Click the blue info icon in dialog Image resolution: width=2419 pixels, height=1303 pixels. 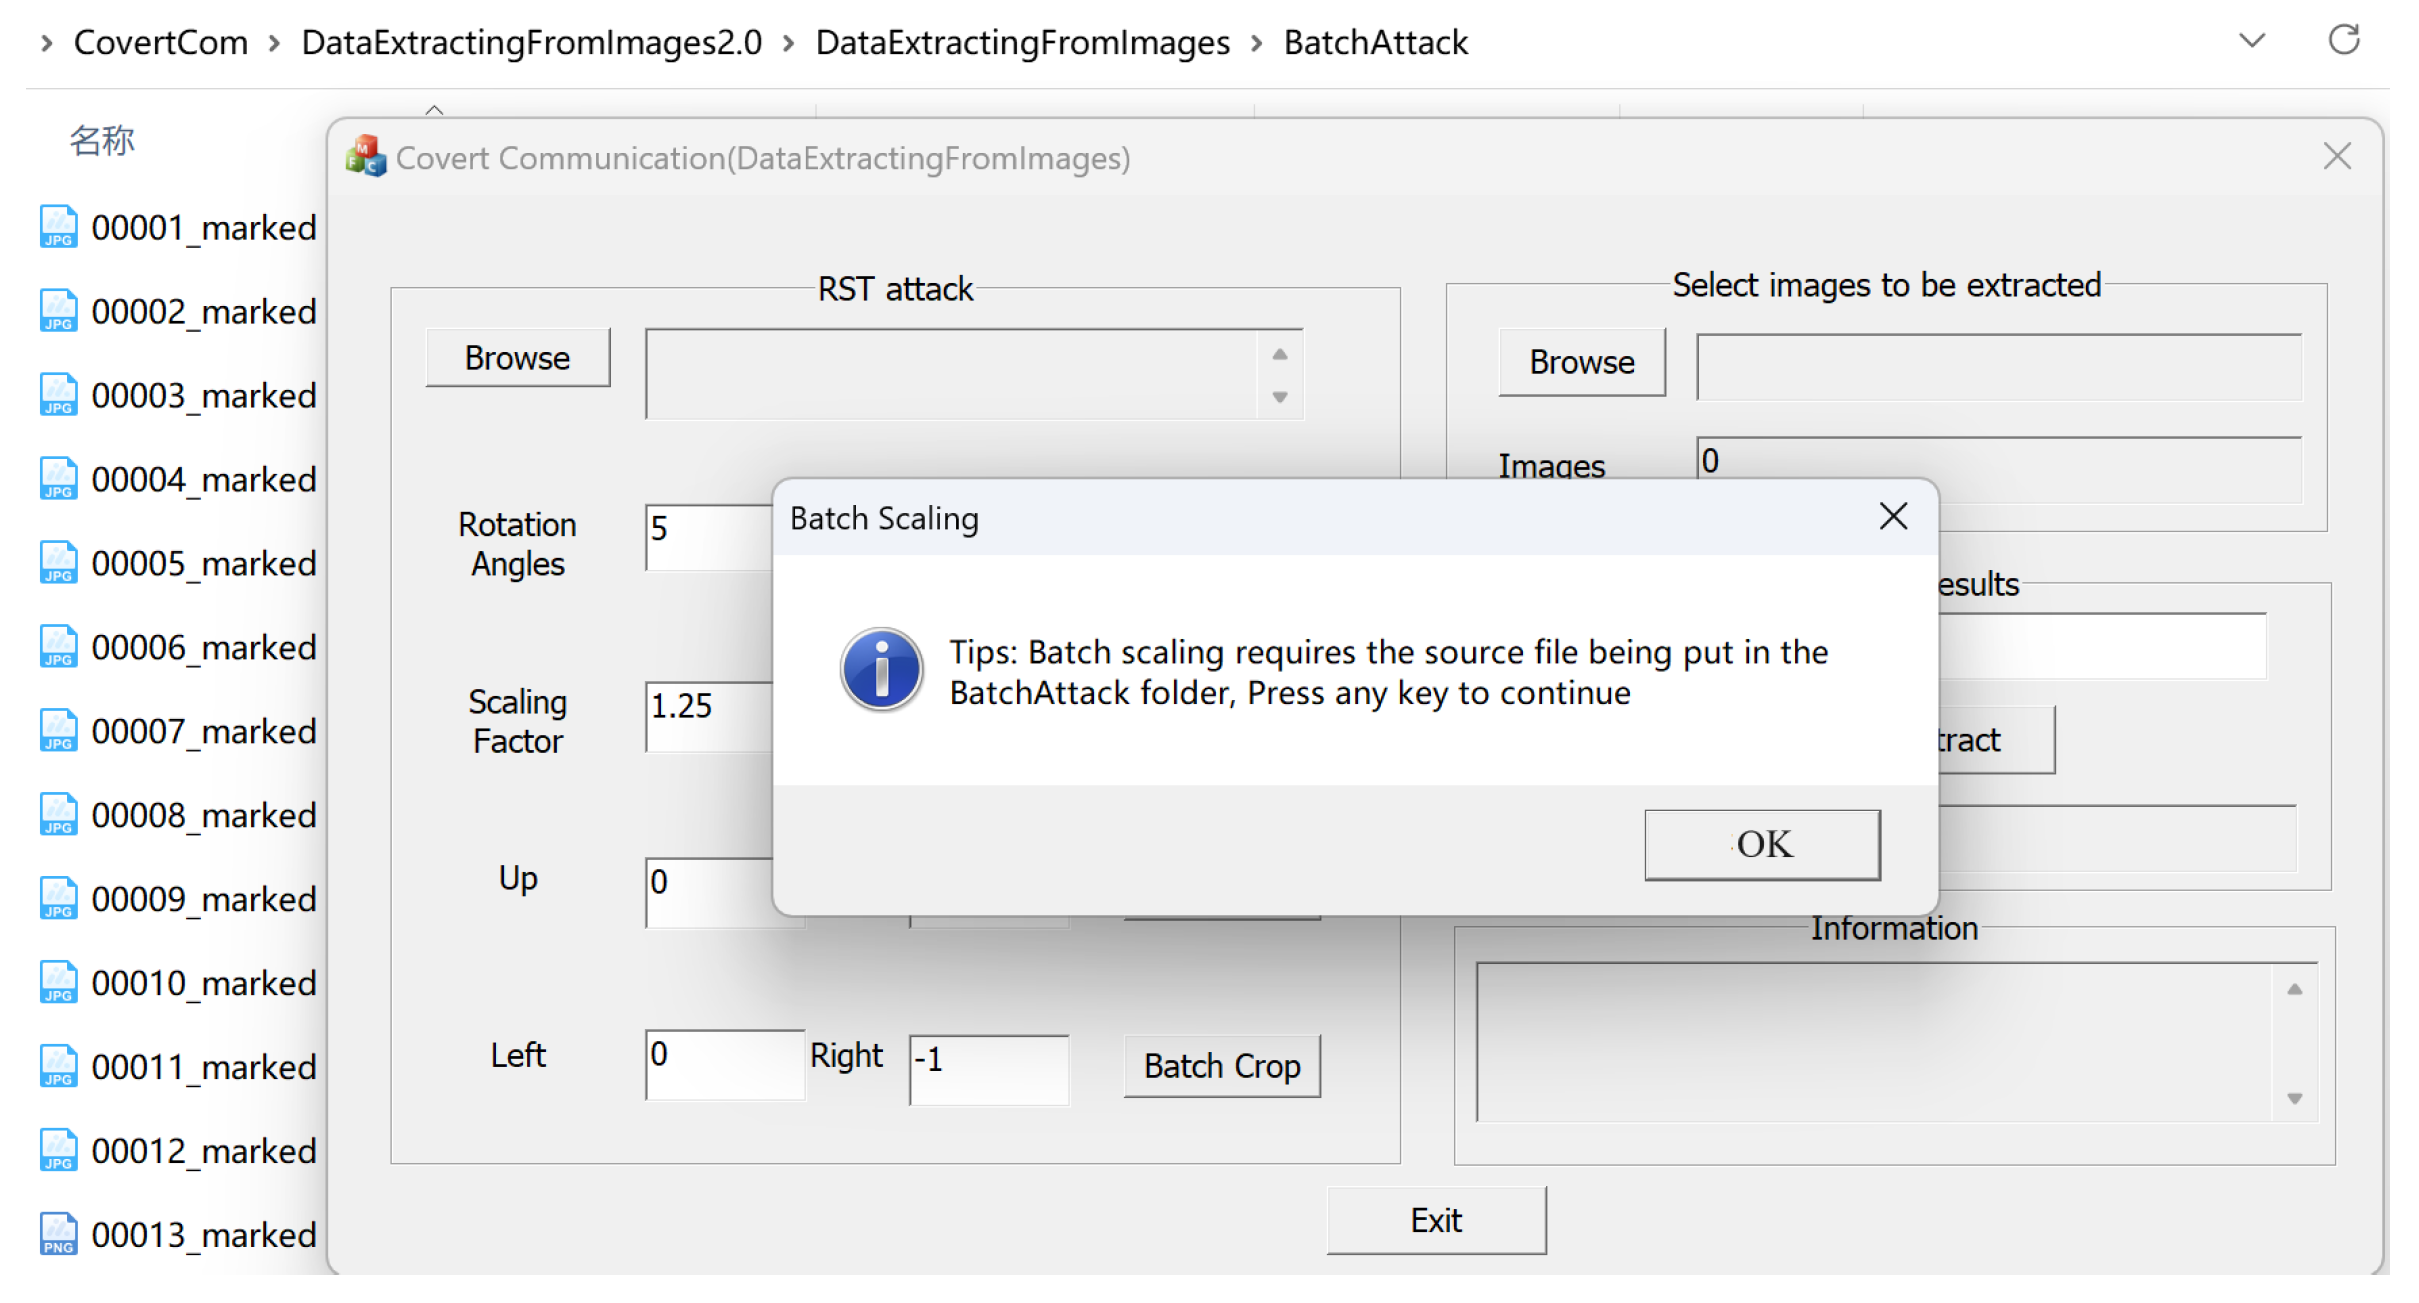click(880, 670)
